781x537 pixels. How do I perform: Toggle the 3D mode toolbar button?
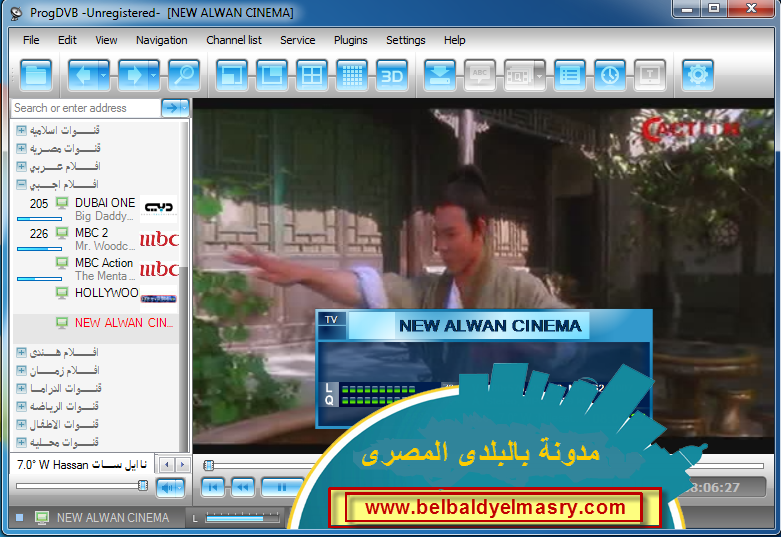tap(392, 75)
